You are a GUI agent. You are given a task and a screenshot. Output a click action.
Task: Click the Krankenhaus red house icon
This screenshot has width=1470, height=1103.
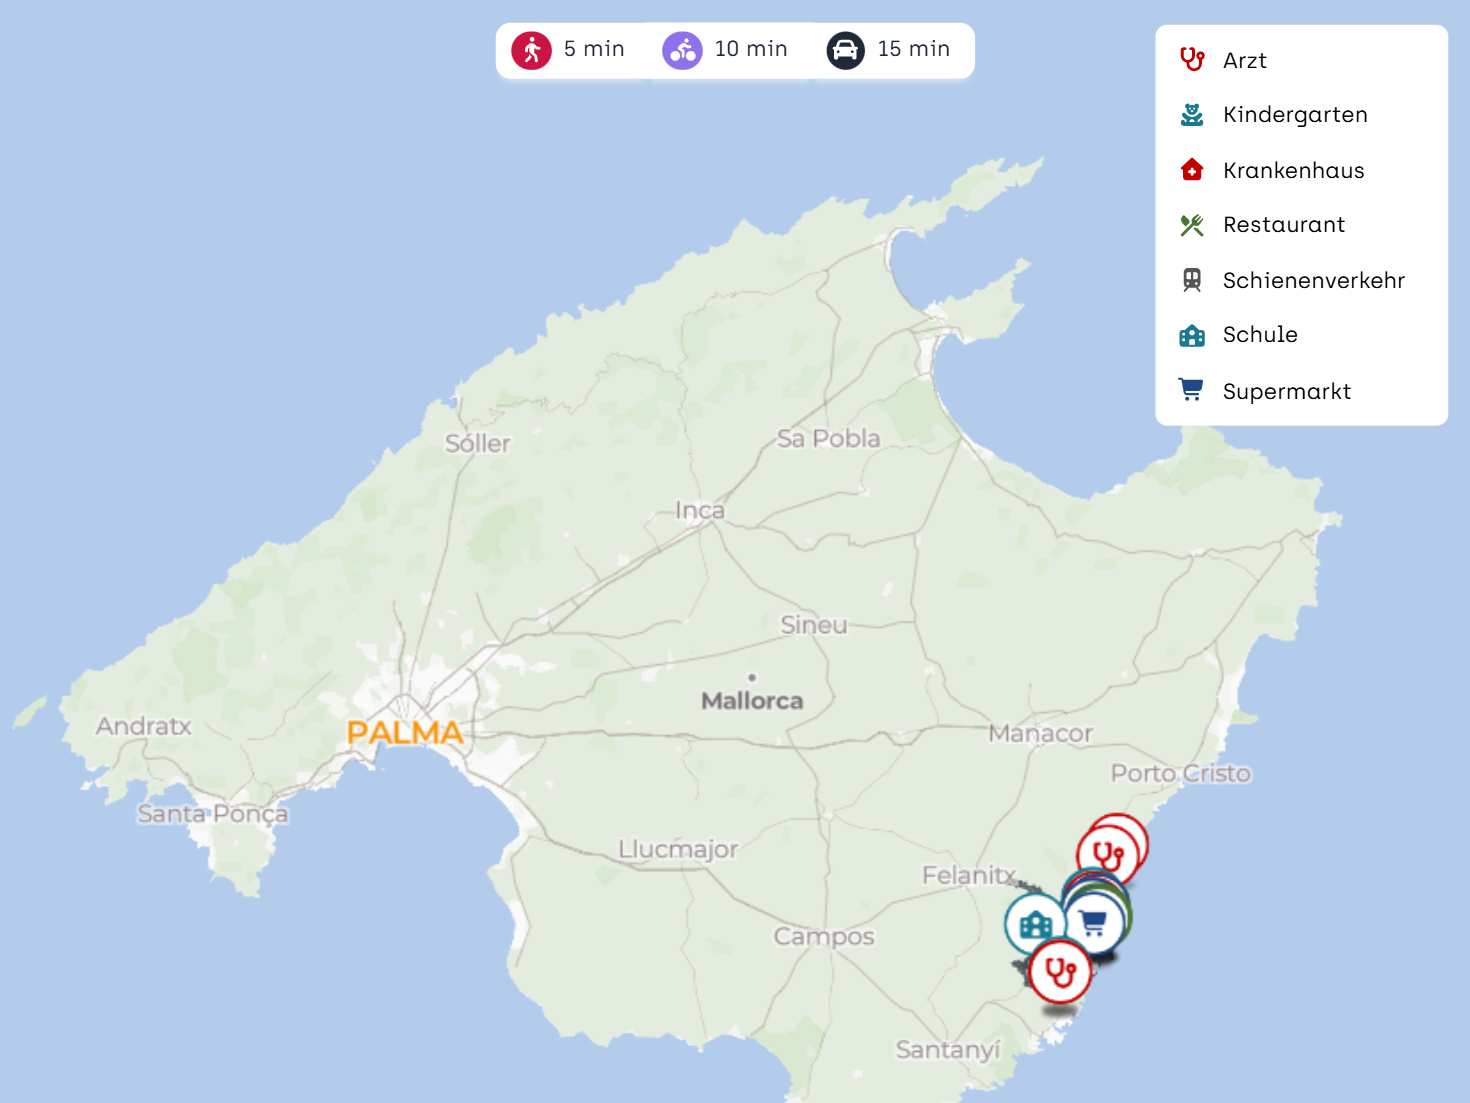click(x=1191, y=170)
